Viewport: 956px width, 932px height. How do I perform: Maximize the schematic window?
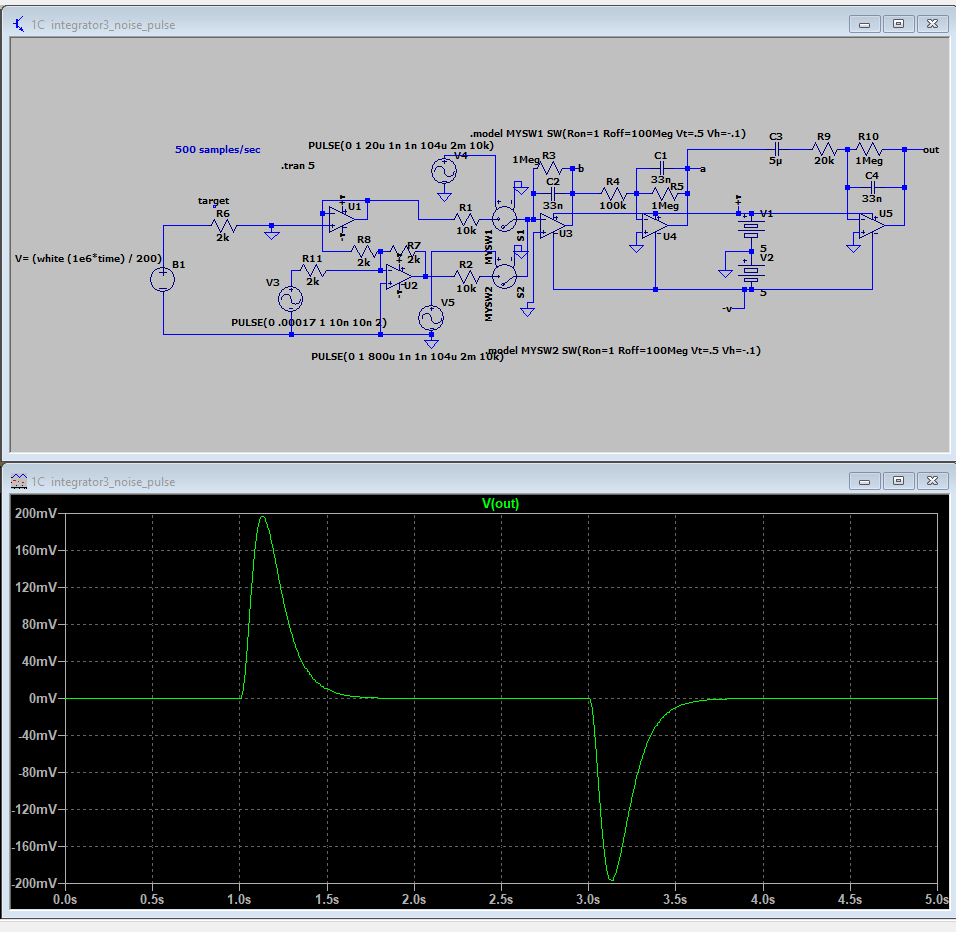point(898,24)
